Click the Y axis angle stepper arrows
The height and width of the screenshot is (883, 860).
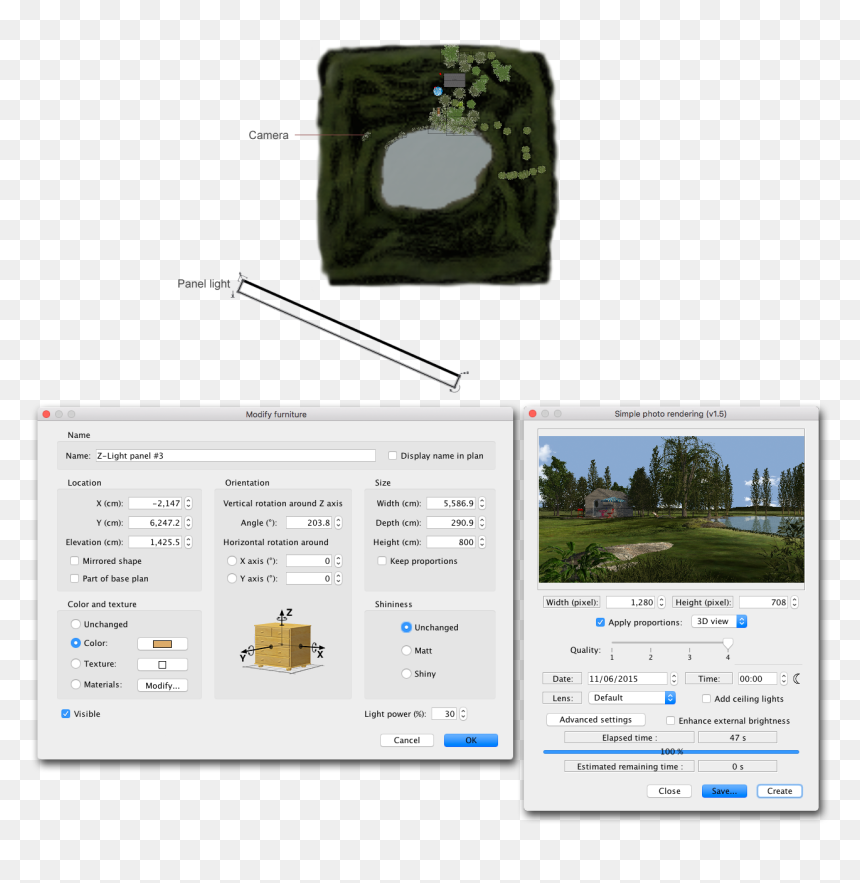point(338,578)
